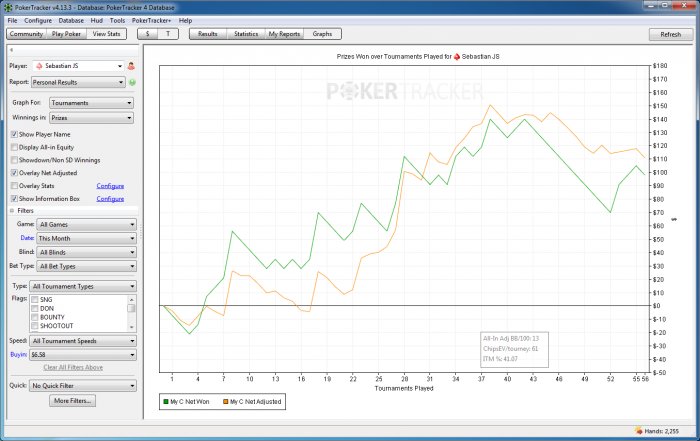700x441 pixels.
Task: Select the $ cash games button
Action: [x=148, y=34]
